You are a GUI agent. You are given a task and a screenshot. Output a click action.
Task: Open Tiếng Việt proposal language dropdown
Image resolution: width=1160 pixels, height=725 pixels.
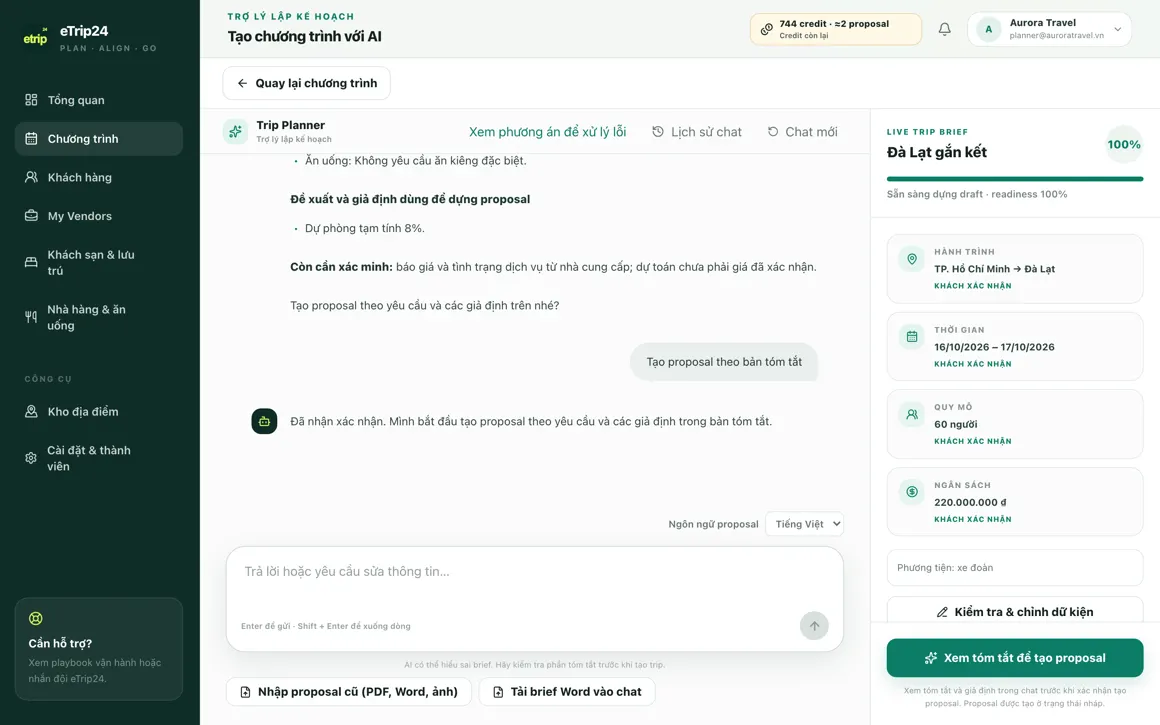pos(804,524)
